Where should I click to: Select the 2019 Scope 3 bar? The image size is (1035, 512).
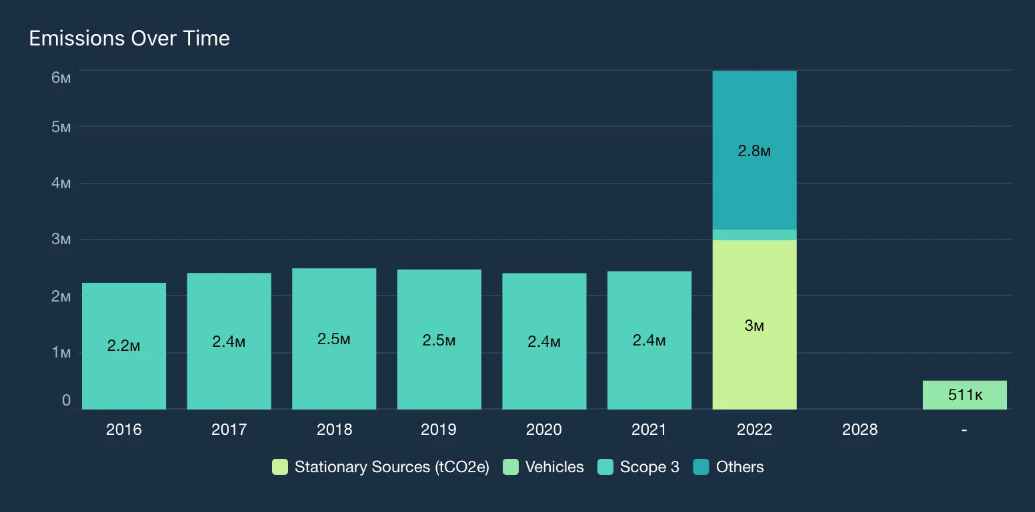[x=439, y=340]
